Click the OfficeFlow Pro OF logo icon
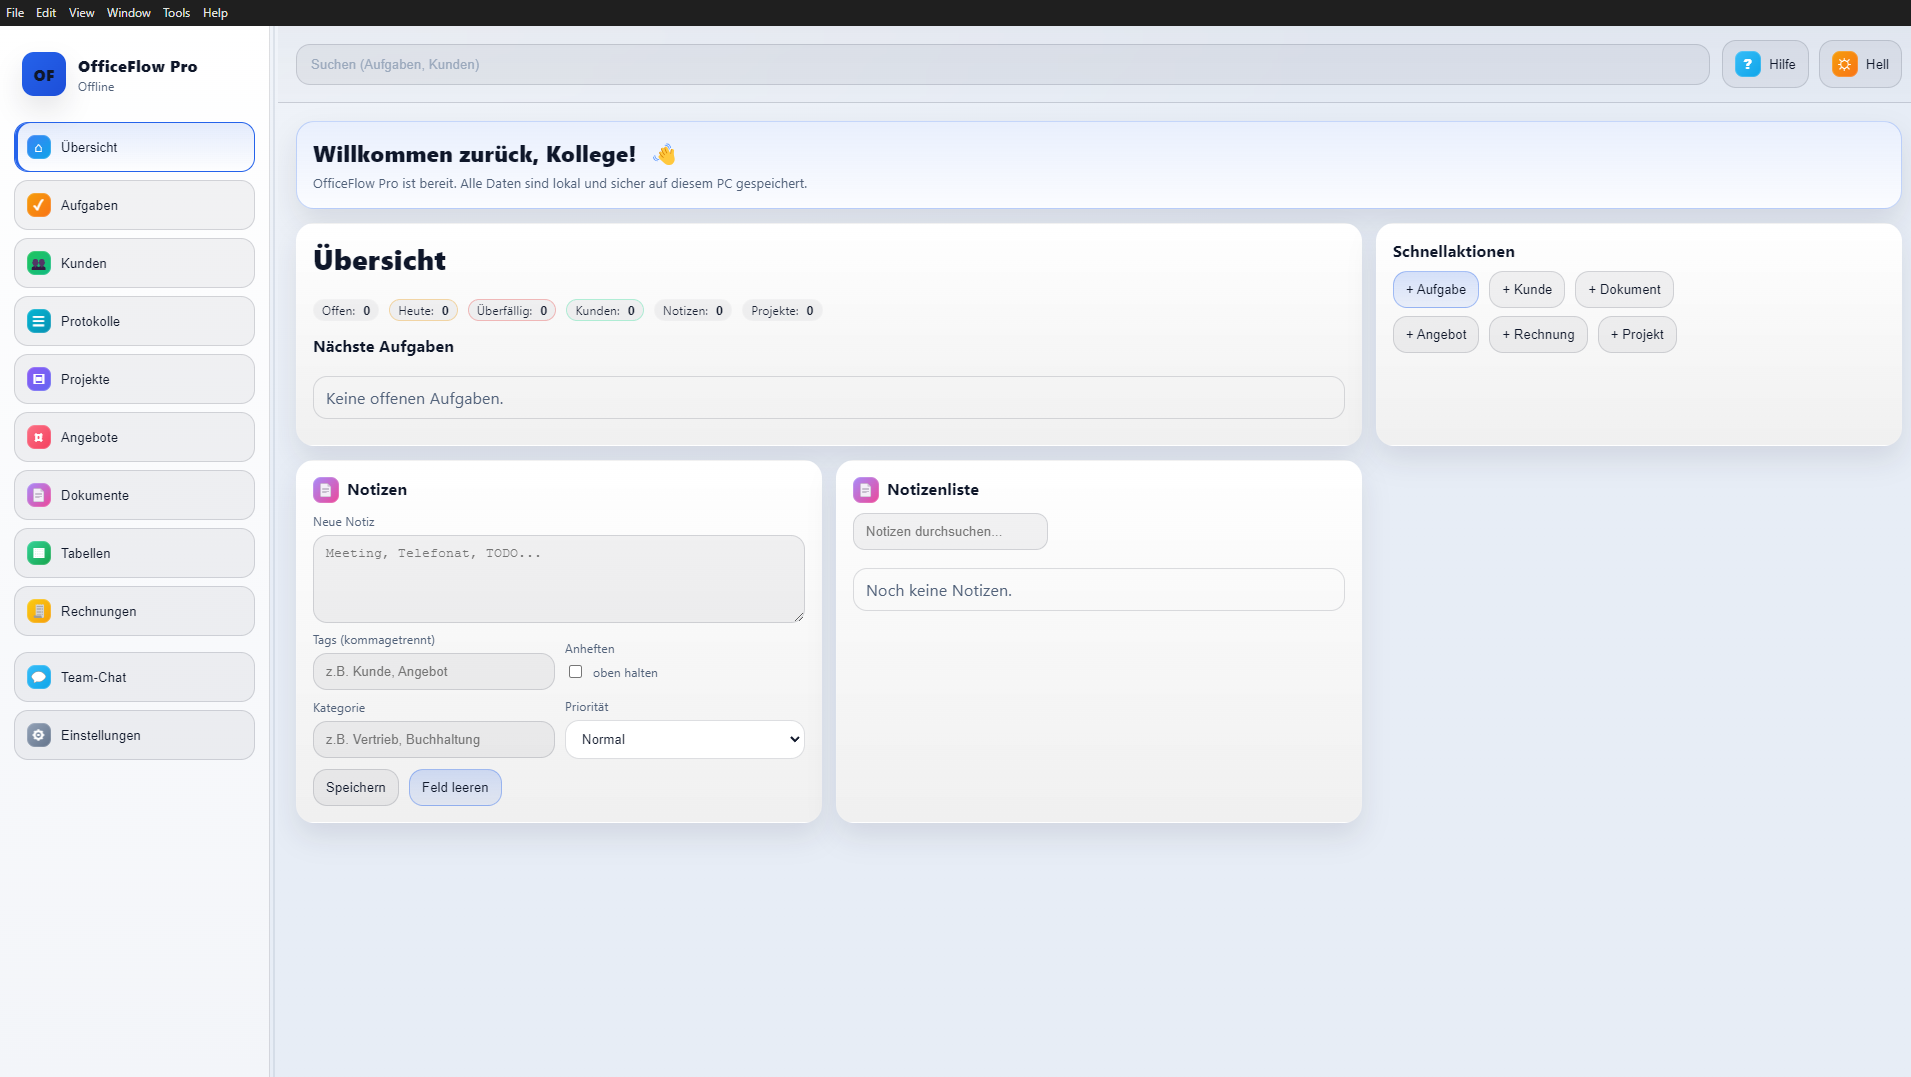Screen dimensions: 1911x1077 44,74
